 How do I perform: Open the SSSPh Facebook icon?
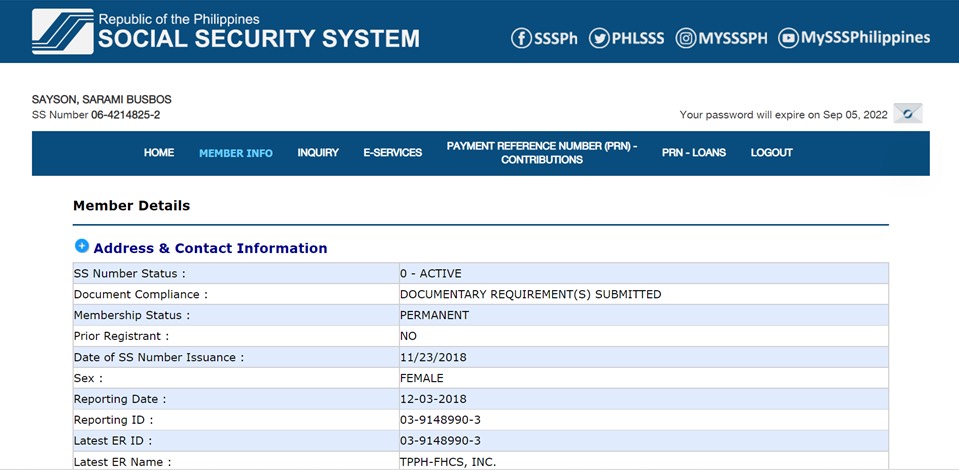(x=521, y=38)
